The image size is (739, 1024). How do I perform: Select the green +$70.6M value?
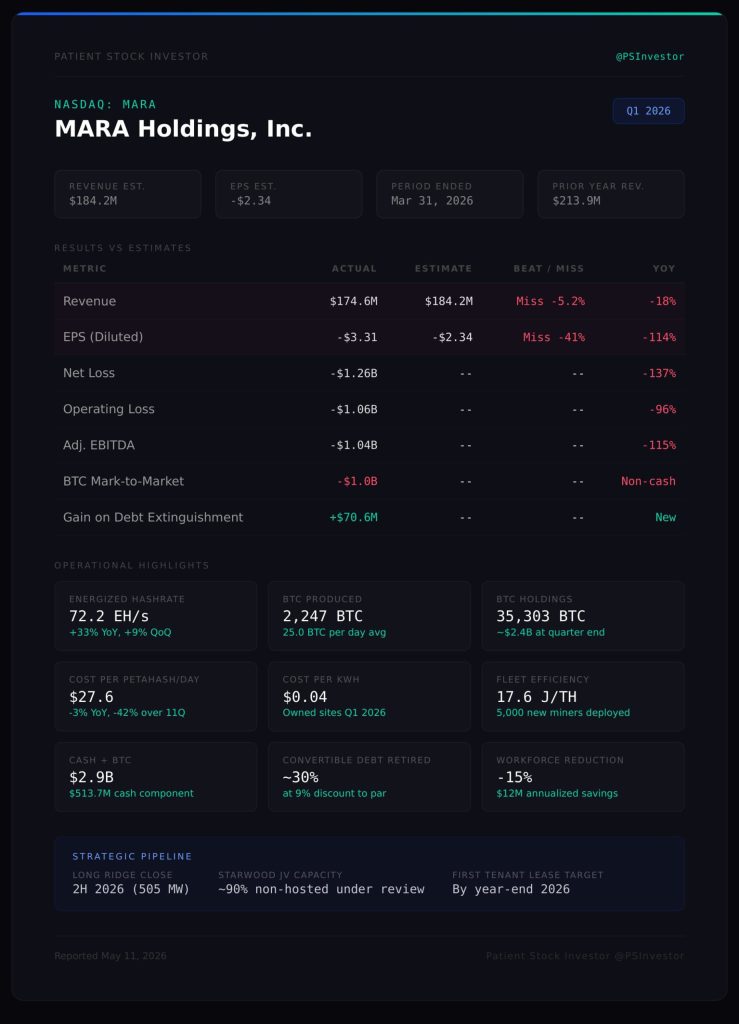353,517
